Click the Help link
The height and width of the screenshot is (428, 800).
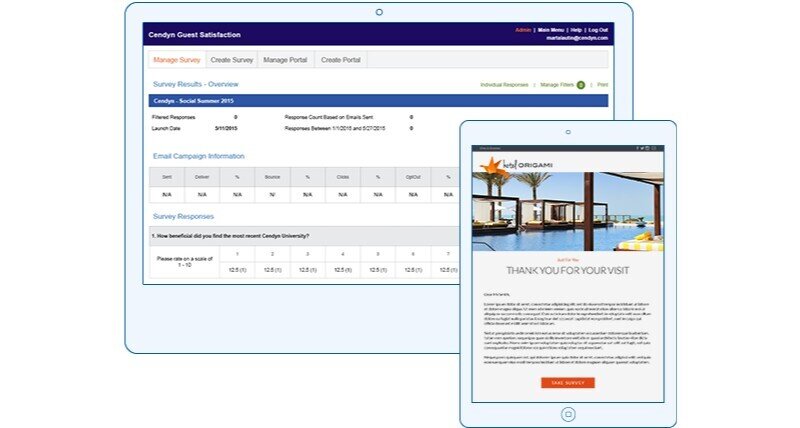(576, 30)
